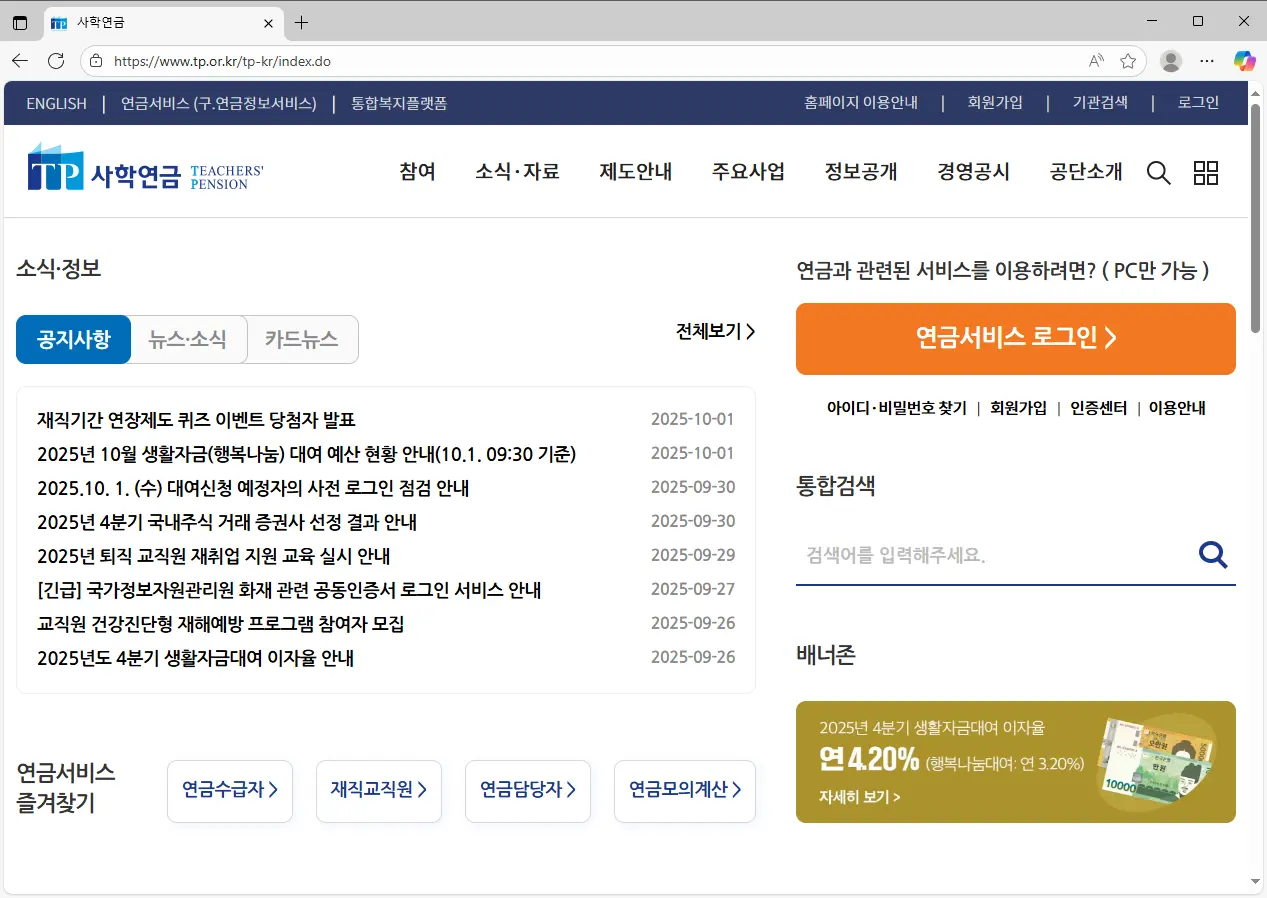This screenshot has width=1267, height=898.
Task: Open the sitemap grid menu icon
Action: pyautogui.click(x=1206, y=173)
